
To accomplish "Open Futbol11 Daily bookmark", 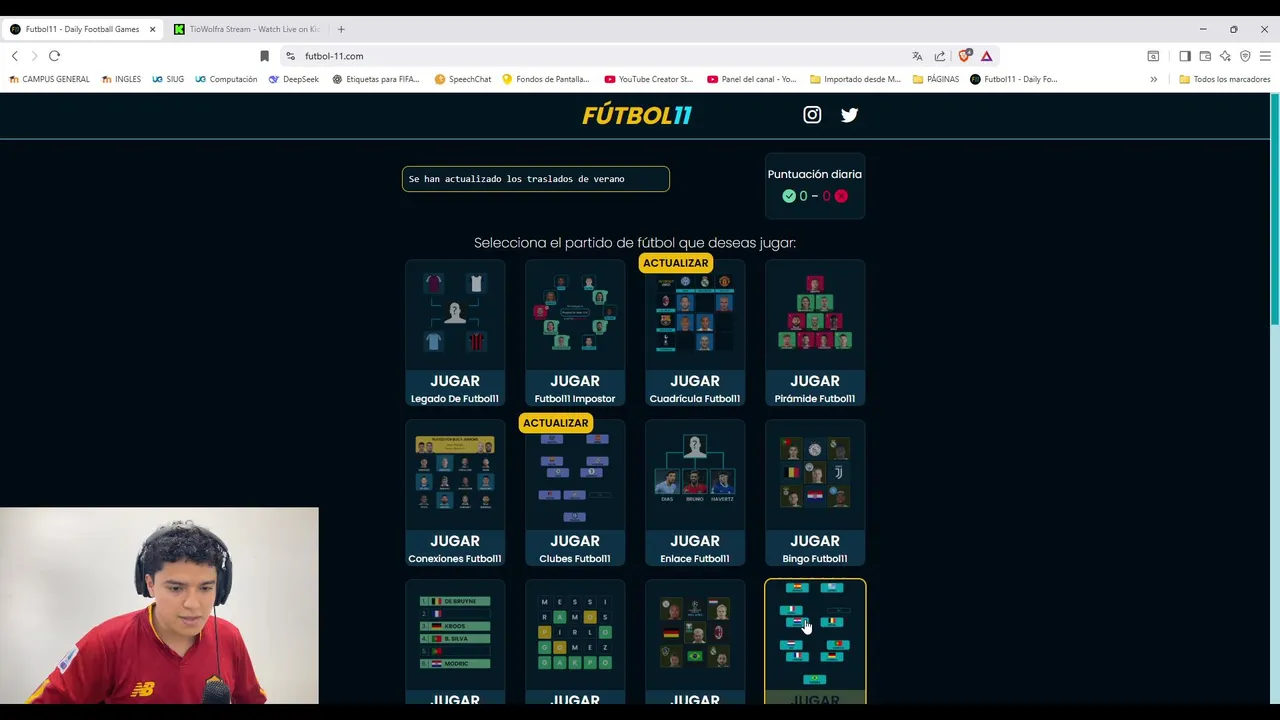I will [1014, 79].
